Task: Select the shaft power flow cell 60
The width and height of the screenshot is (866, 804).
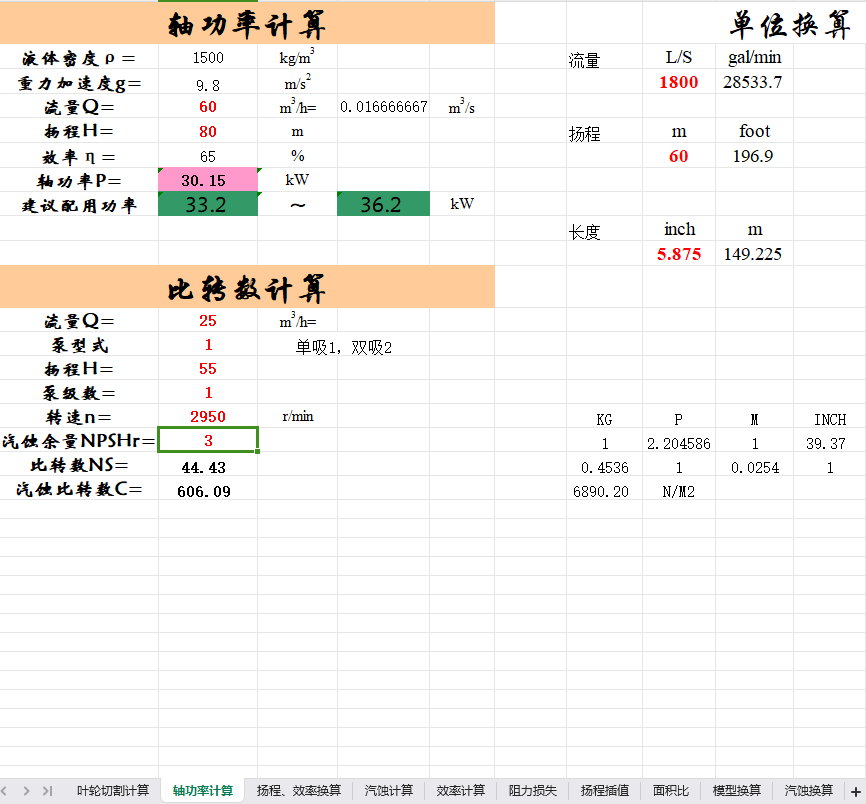Action: click(x=208, y=106)
